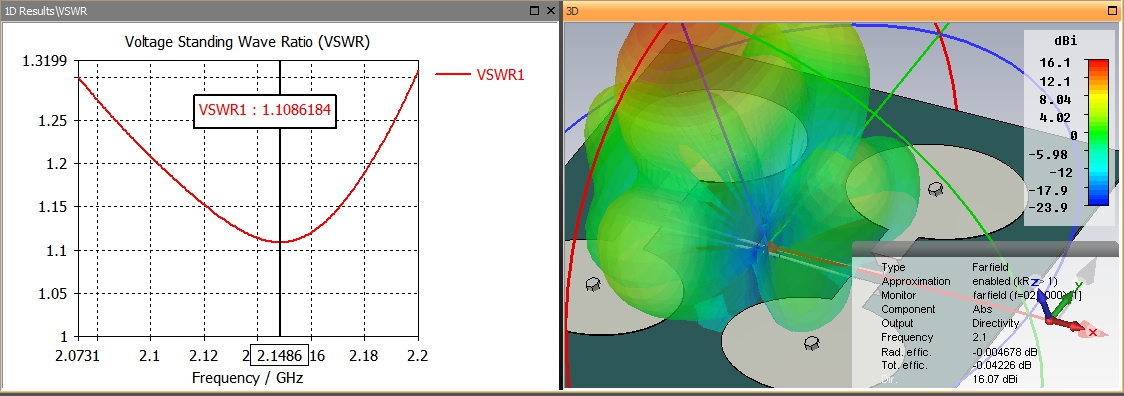This screenshot has width=1124, height=396.
Task: Click the Directivity output value in info box
Action: (996, 324)
